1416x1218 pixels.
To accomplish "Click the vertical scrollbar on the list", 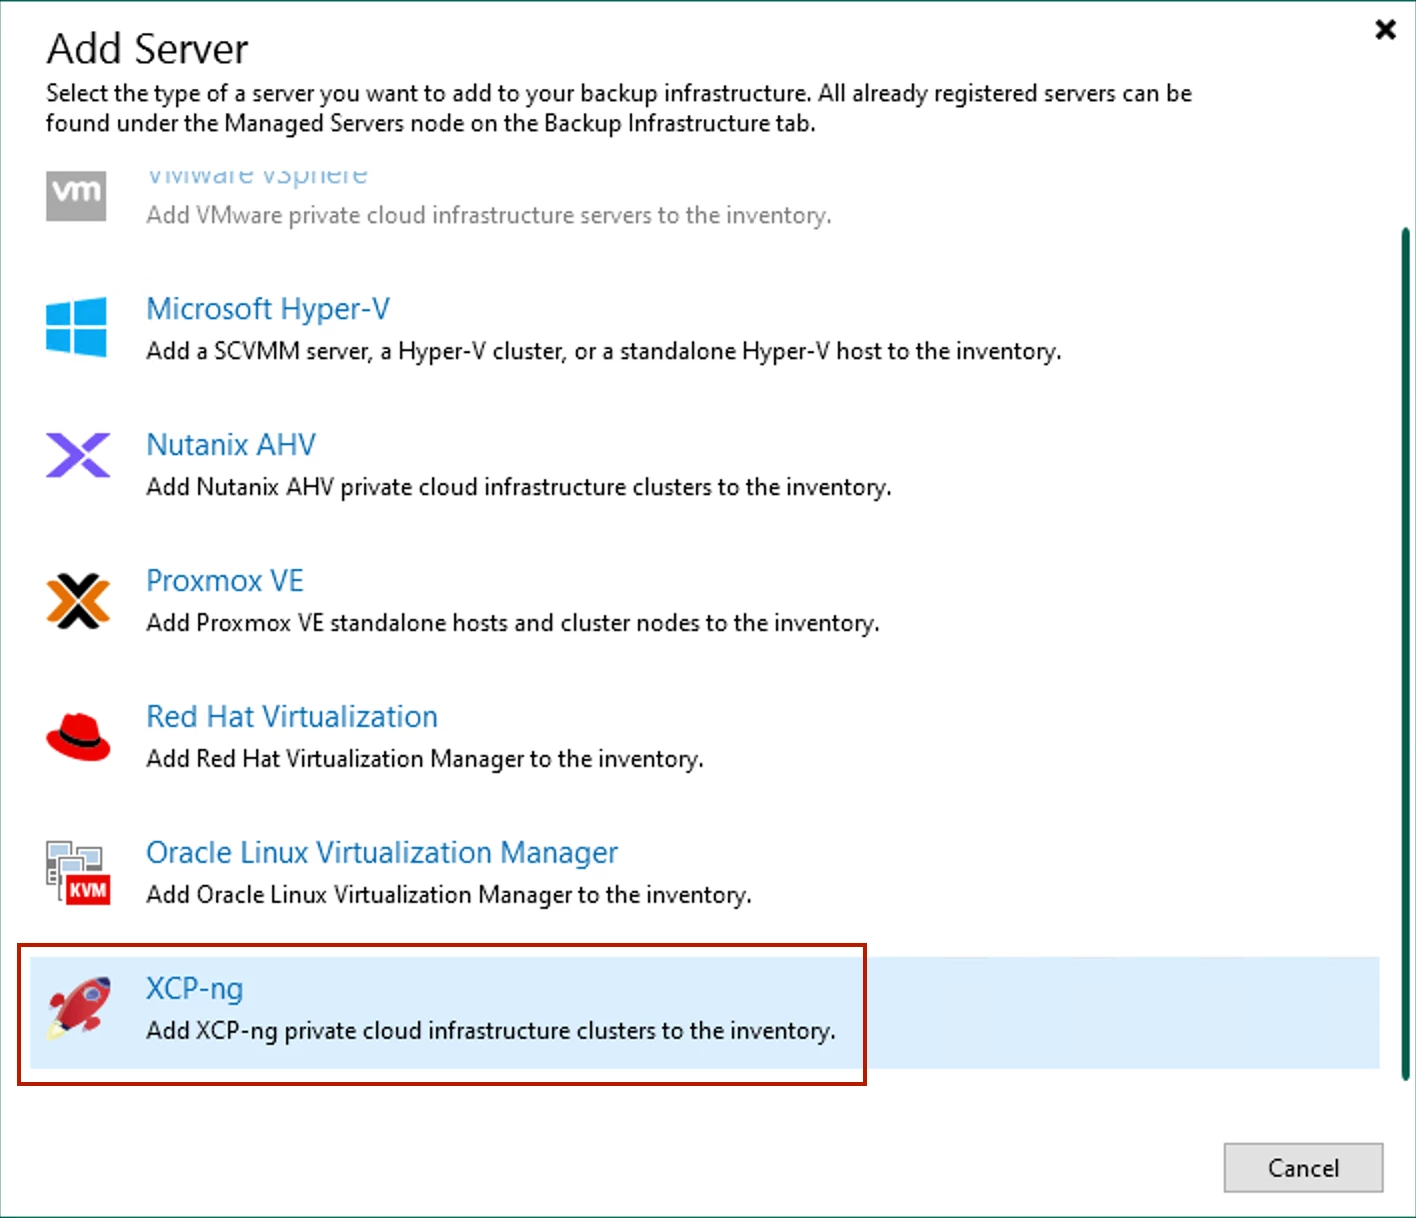I will [x=1405, y=650].
